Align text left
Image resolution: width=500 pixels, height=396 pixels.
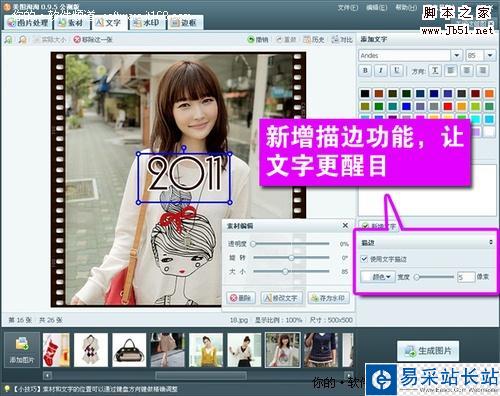[451, 71]
